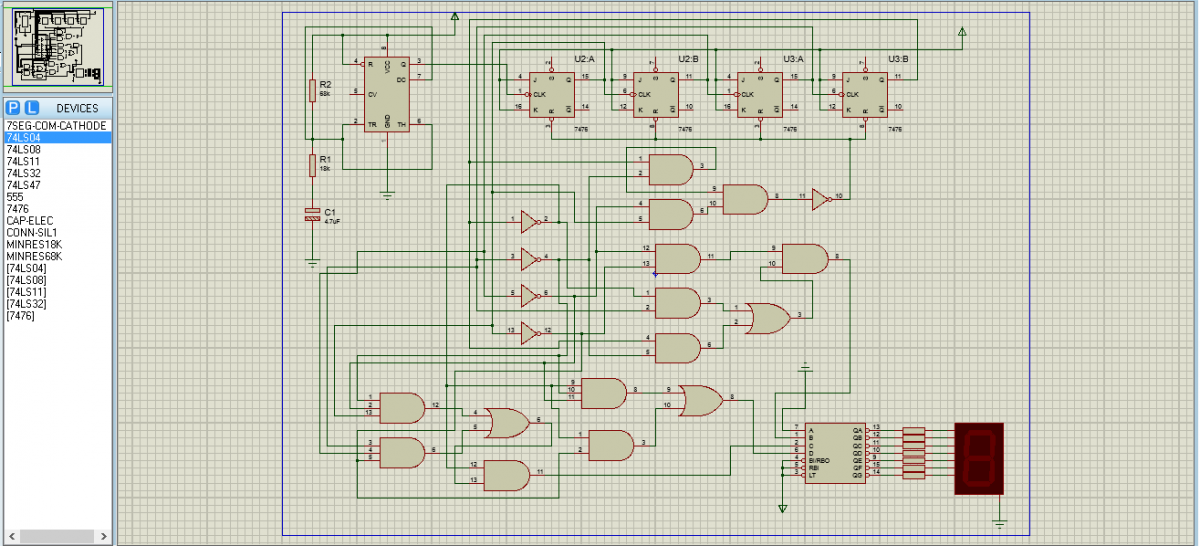Click the DEVICES panel header

76,107
